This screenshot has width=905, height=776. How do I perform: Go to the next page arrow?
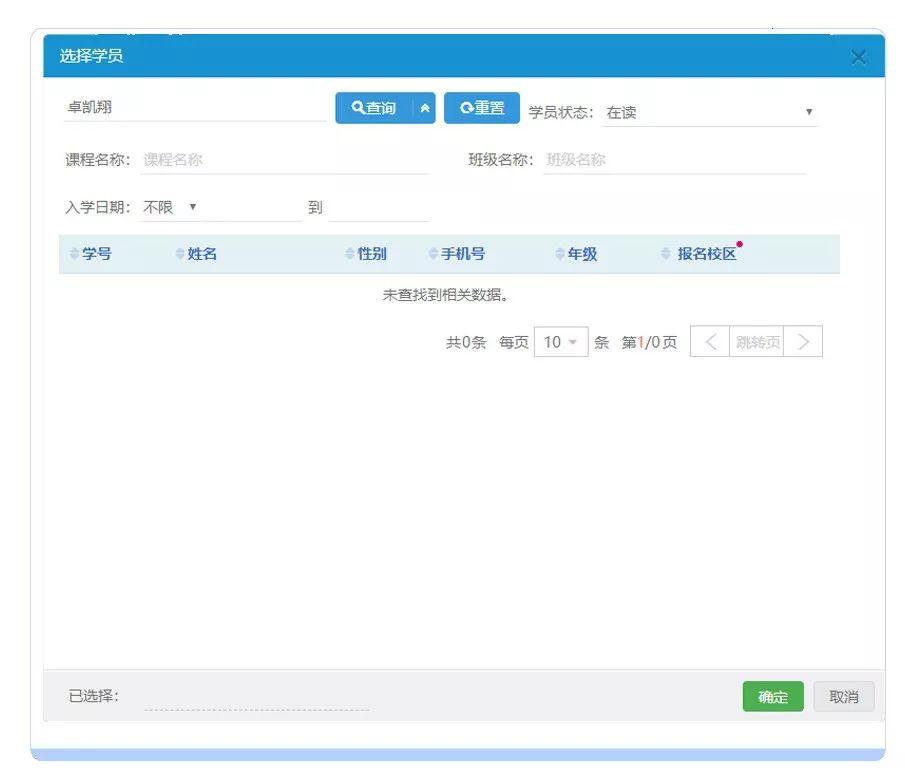point(803,342)
